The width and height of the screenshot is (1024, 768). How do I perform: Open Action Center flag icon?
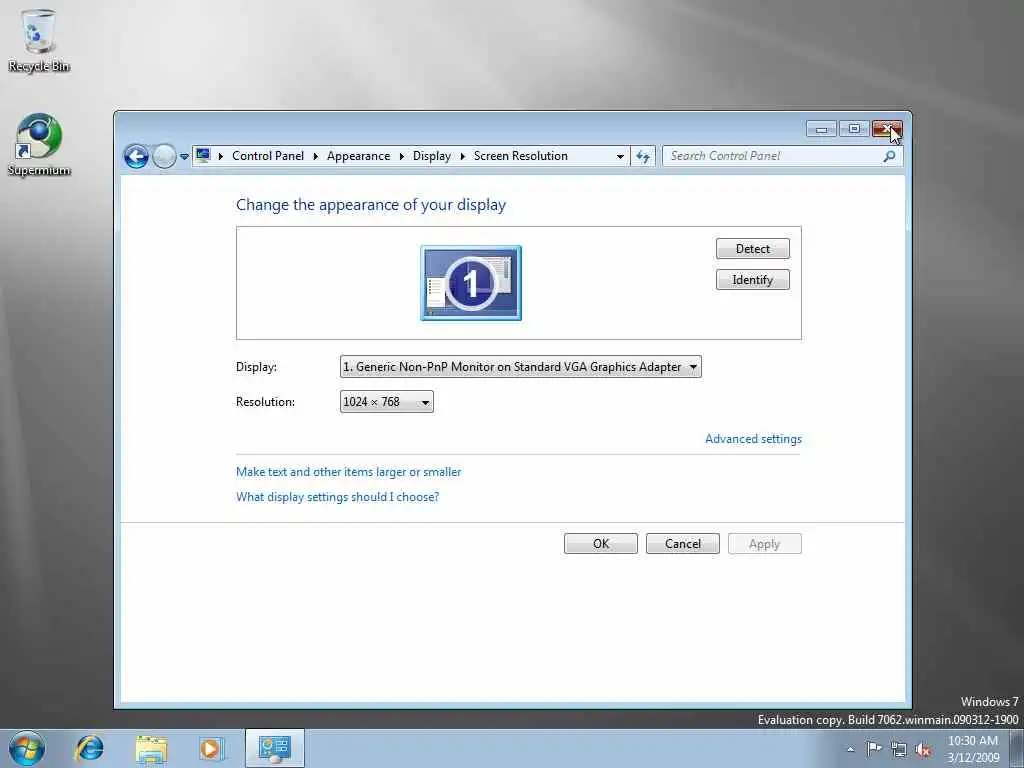click(x=874, y=749)
